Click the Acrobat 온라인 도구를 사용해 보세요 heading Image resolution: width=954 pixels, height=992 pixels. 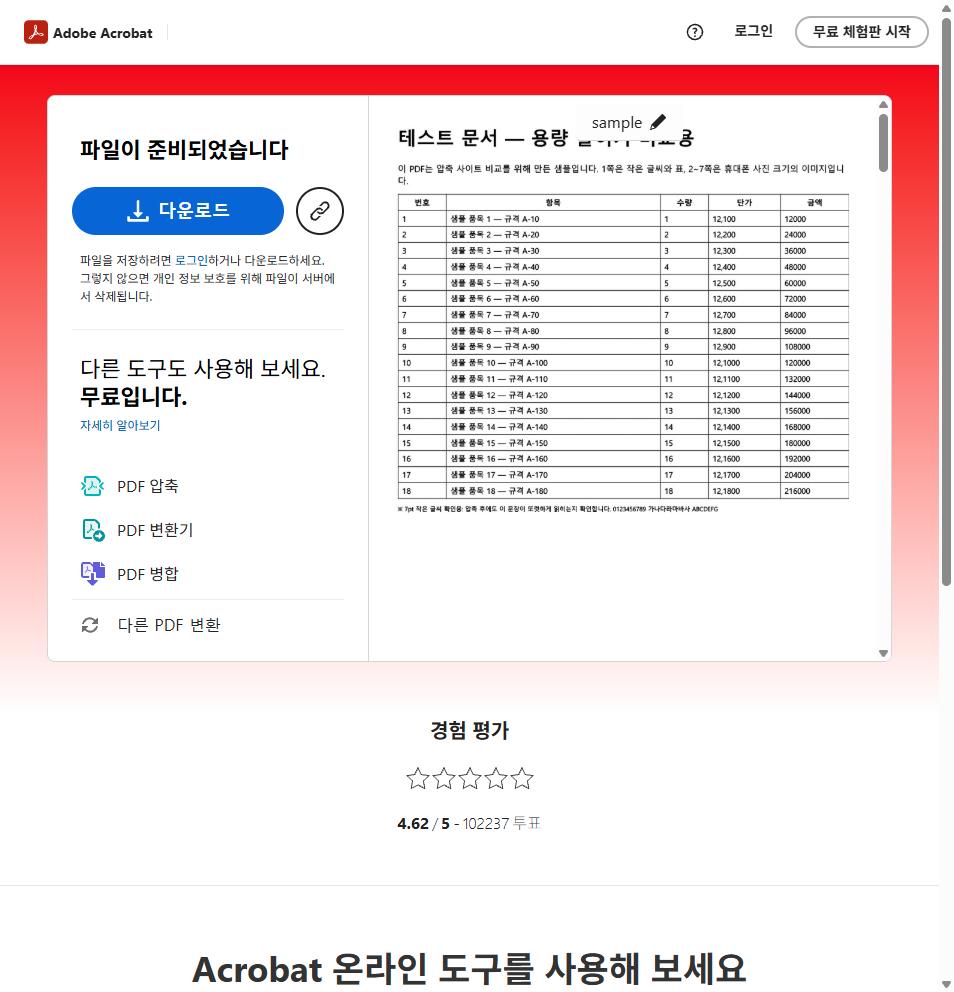point(469,969)
